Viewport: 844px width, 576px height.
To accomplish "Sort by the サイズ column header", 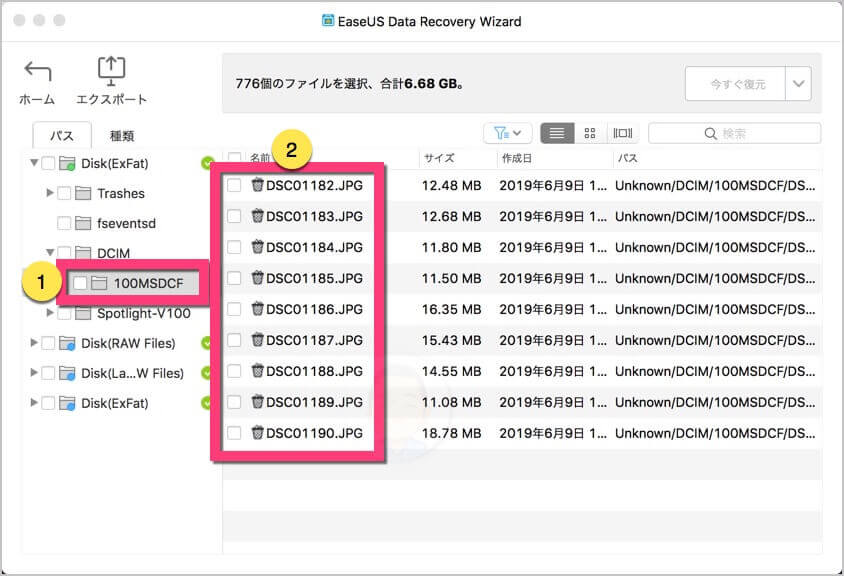I will (439, 158).
